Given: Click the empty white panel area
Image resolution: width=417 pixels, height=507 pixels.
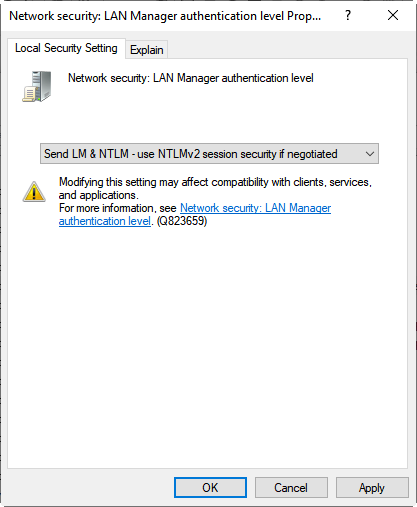Looking at the screenshot, I should (x=207, y=347).
